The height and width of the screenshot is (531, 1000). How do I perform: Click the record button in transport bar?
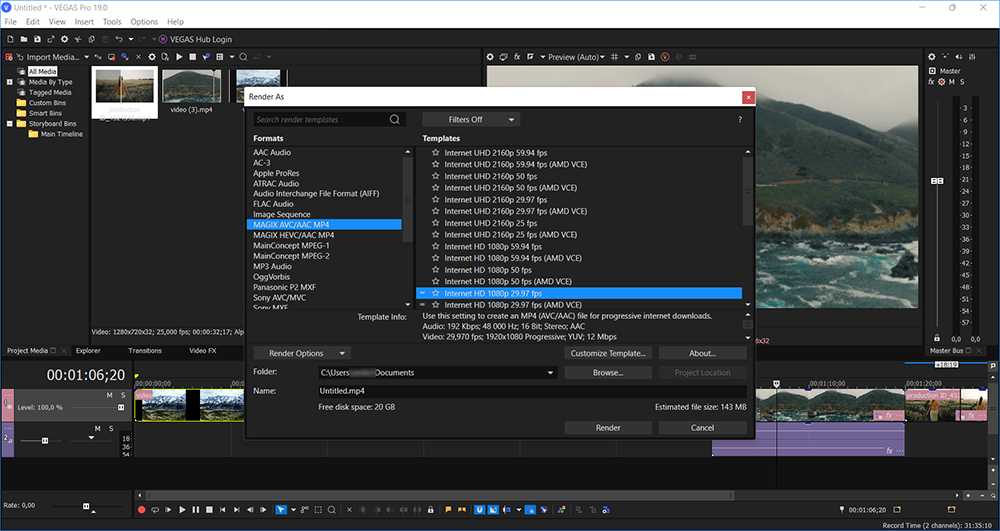(141, 510)
